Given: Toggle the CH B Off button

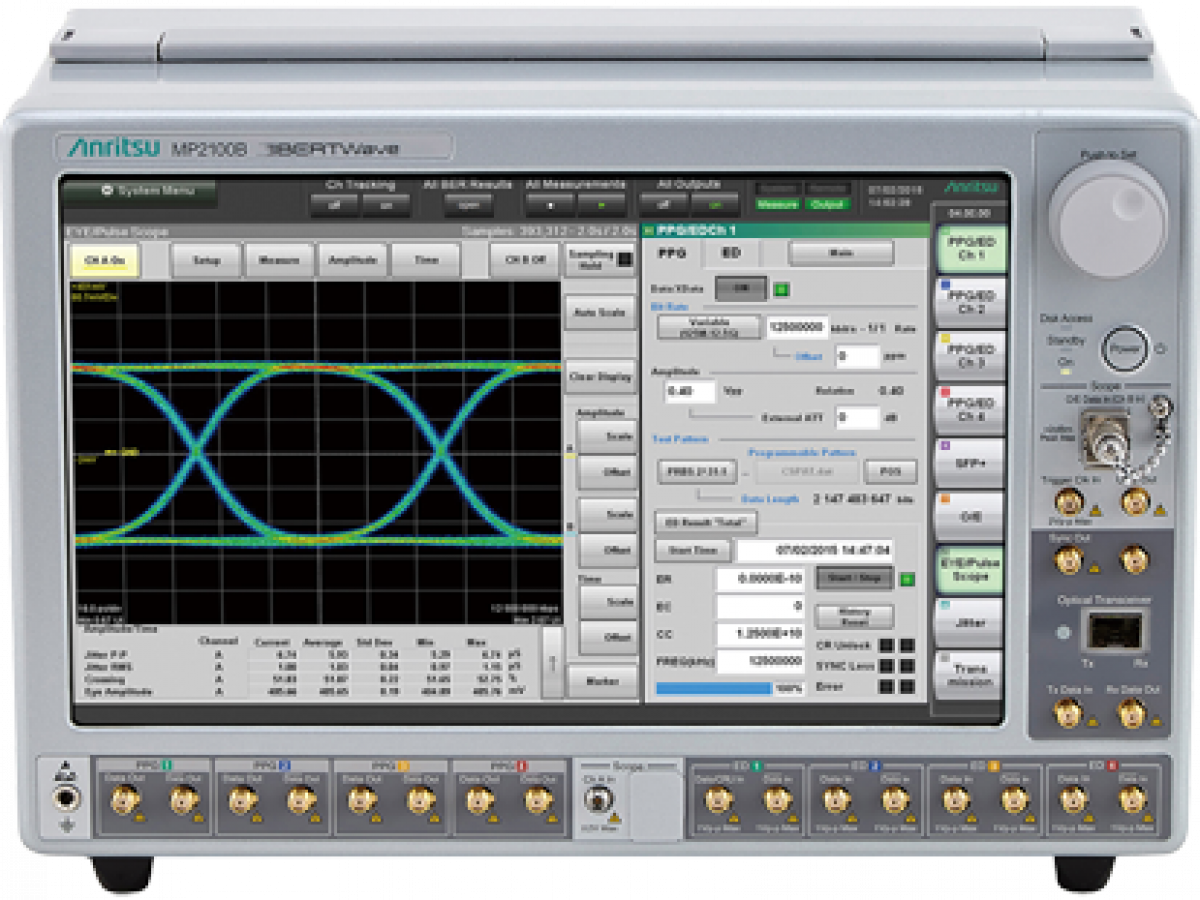Looking at the screenshot, I should coord(525,260).
